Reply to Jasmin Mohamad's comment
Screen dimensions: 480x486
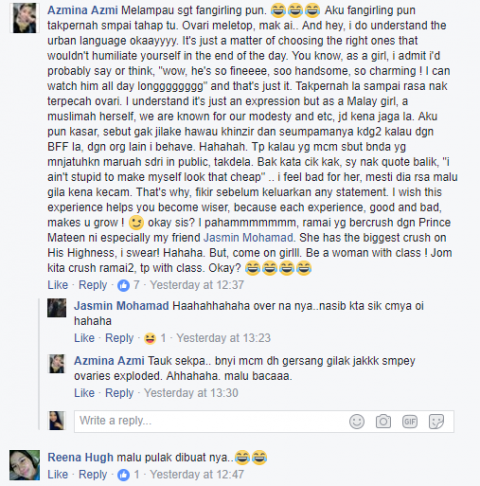pyautogui.click(x=119, y=338)
